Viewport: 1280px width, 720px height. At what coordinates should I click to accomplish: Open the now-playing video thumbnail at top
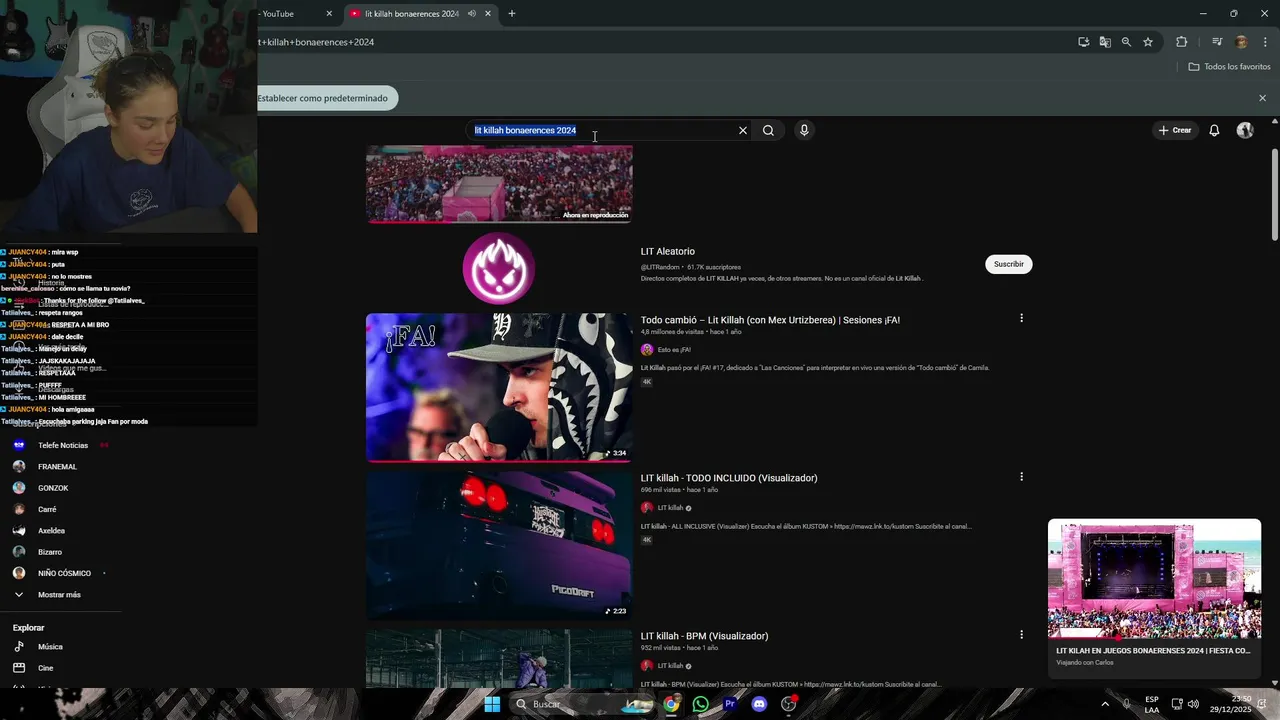pyautogui.click(x=499, y=184)
